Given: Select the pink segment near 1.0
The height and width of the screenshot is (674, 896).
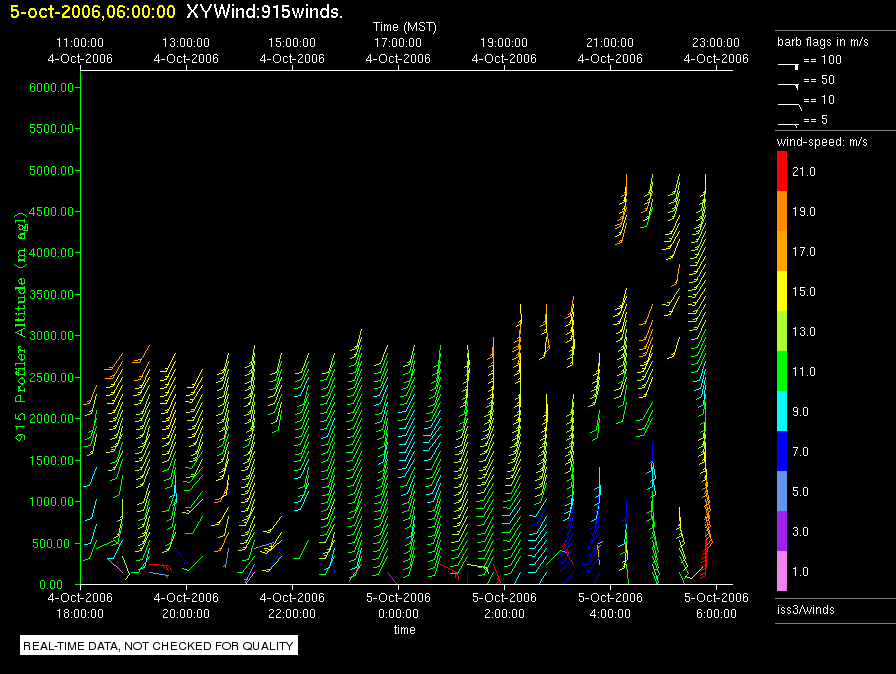Looking at the screenshot, I should (x=782, y=571).
